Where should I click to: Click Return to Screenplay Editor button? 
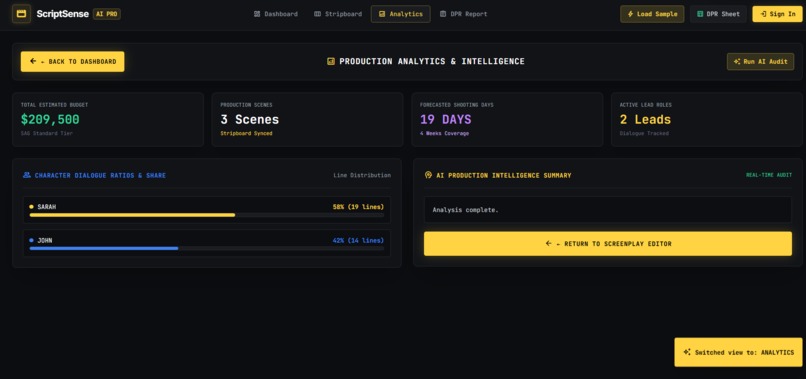click(608, 244)
